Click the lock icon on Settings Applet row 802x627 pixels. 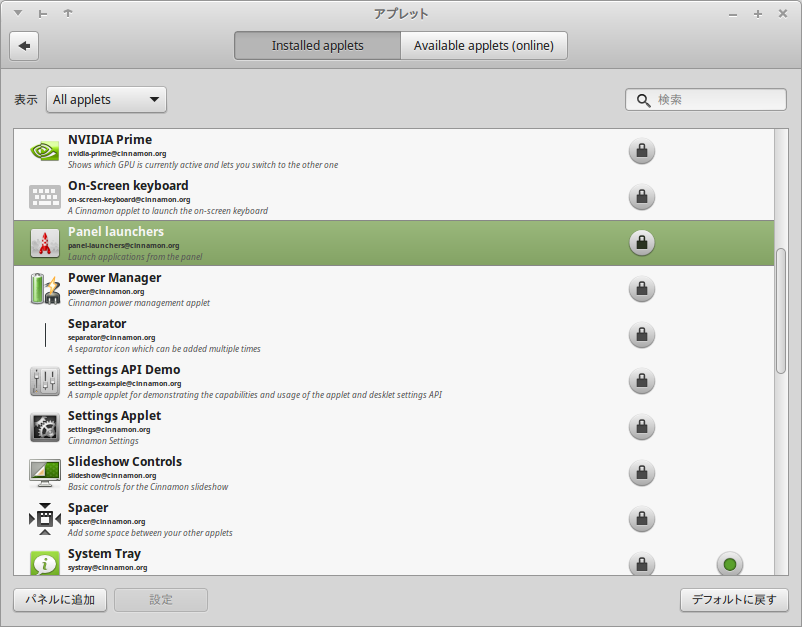642,427
